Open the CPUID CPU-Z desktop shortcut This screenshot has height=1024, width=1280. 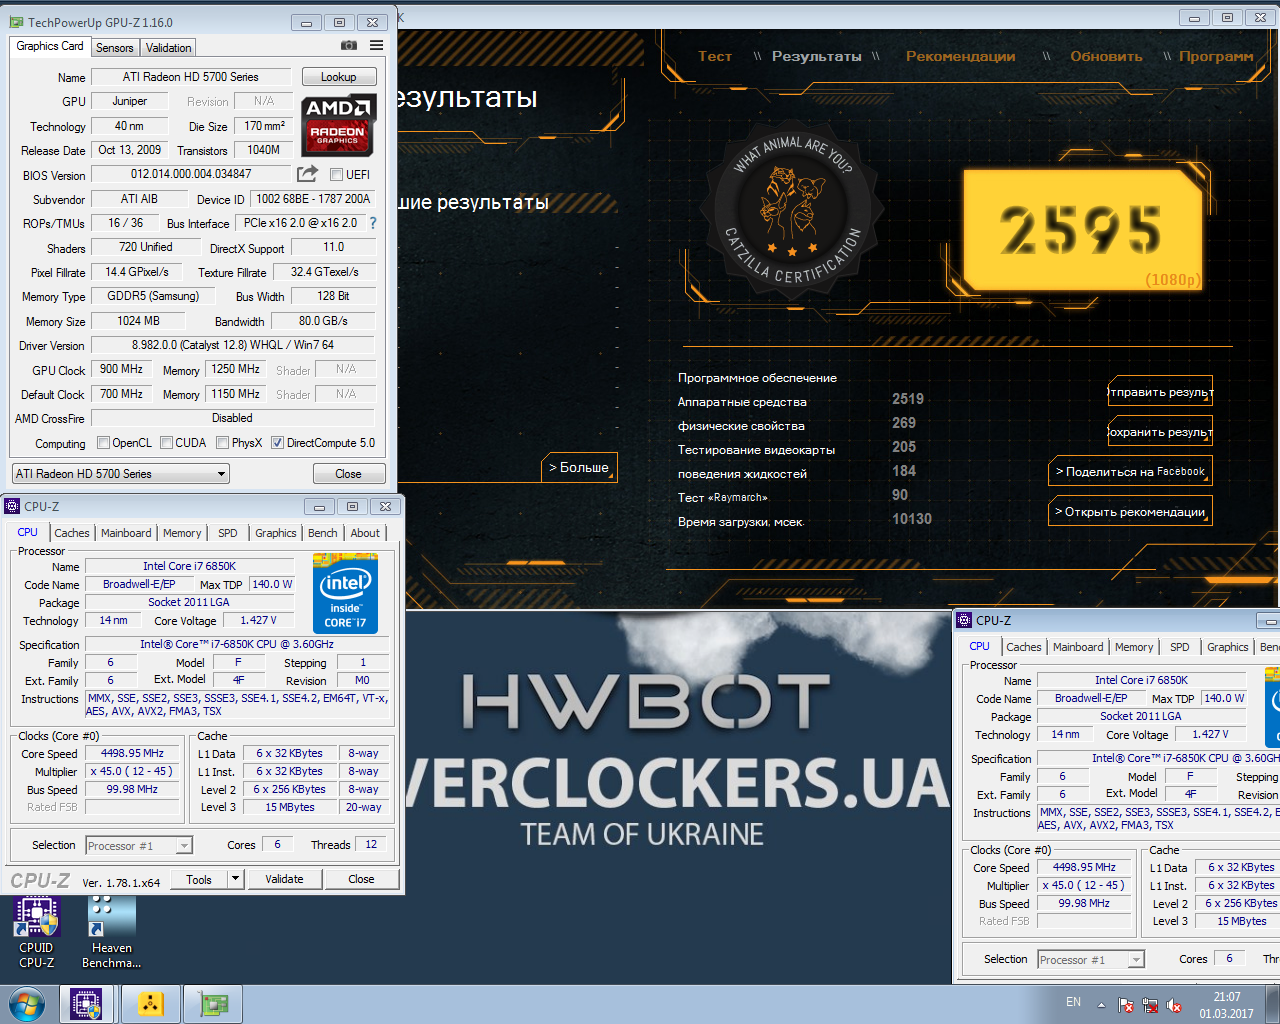pos(37,932)
